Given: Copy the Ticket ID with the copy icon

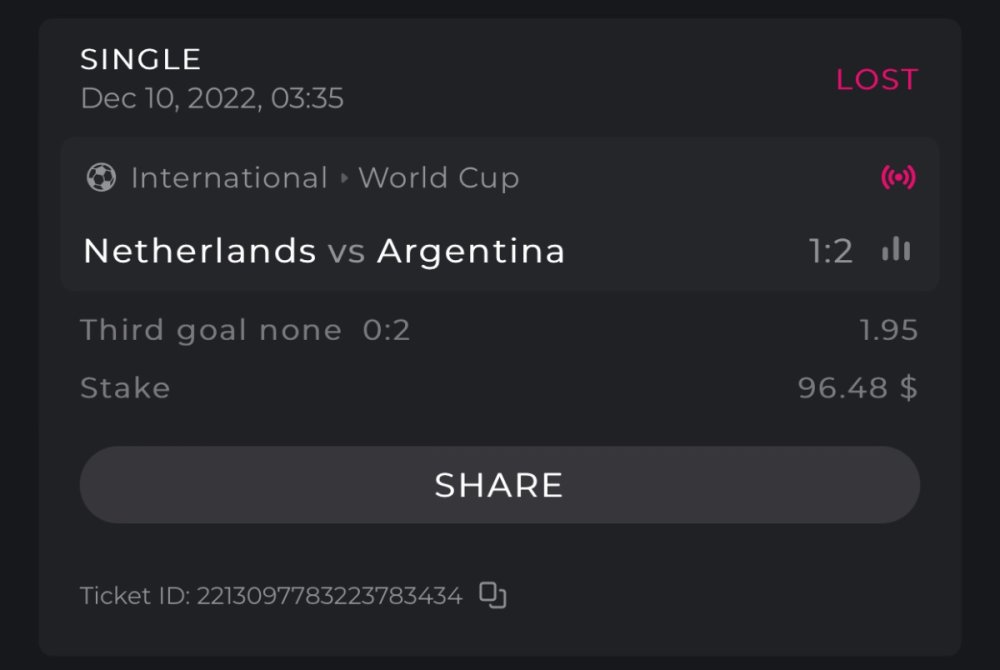Looking at the screenshot, I should (x=493, y=596).
